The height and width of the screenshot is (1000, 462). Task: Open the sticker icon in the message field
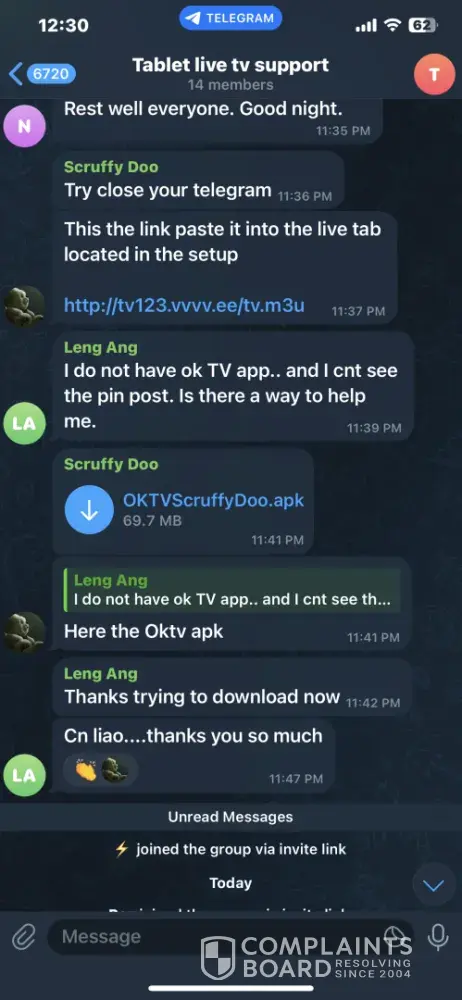pos(394,936)
